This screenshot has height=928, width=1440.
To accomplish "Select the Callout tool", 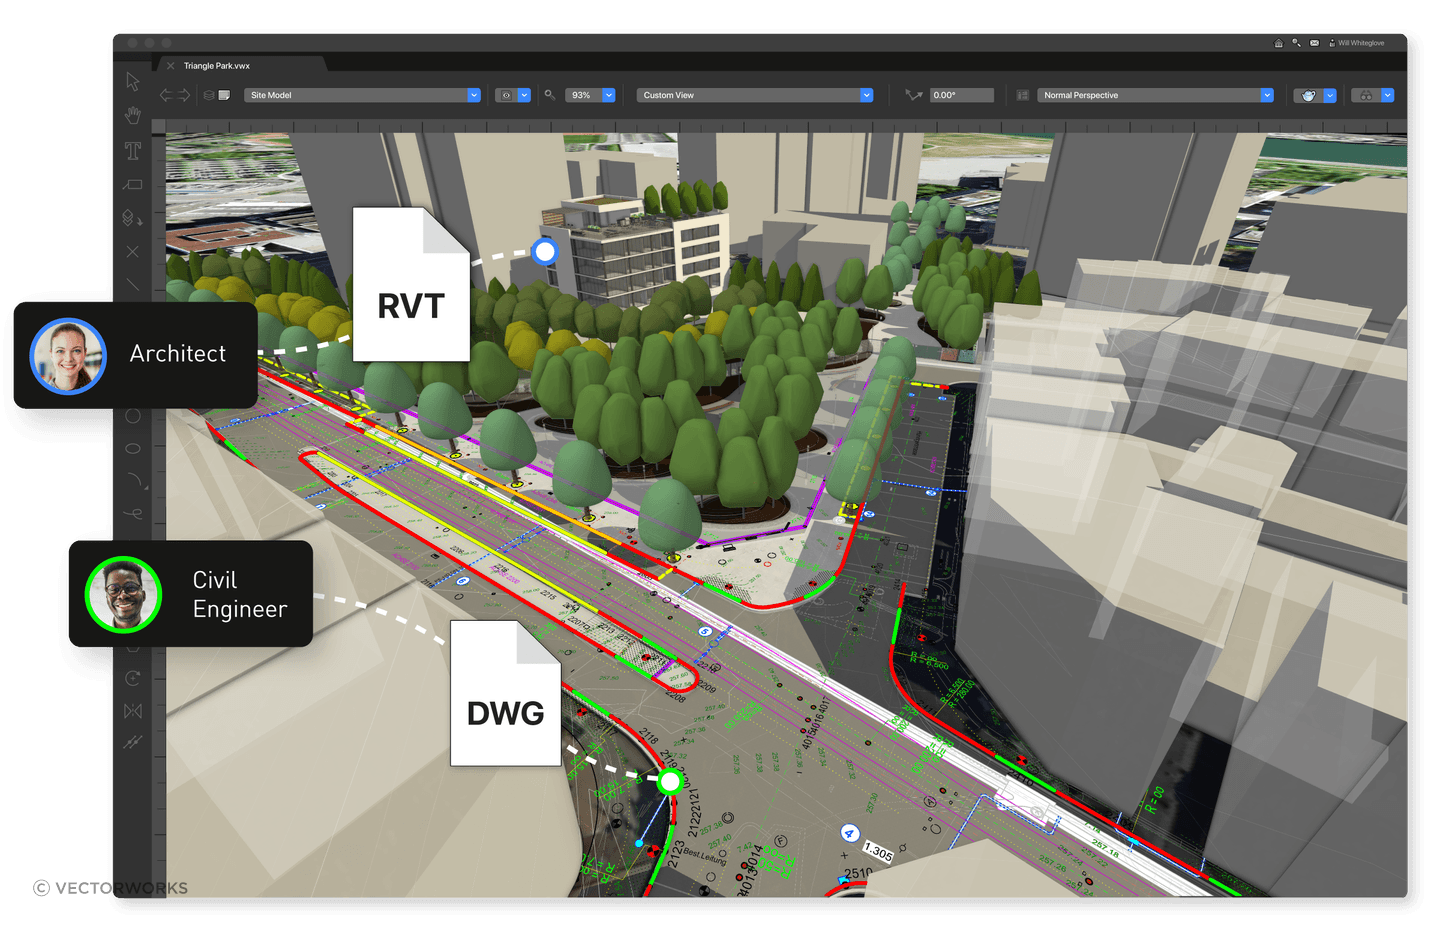I will [133, 185].
